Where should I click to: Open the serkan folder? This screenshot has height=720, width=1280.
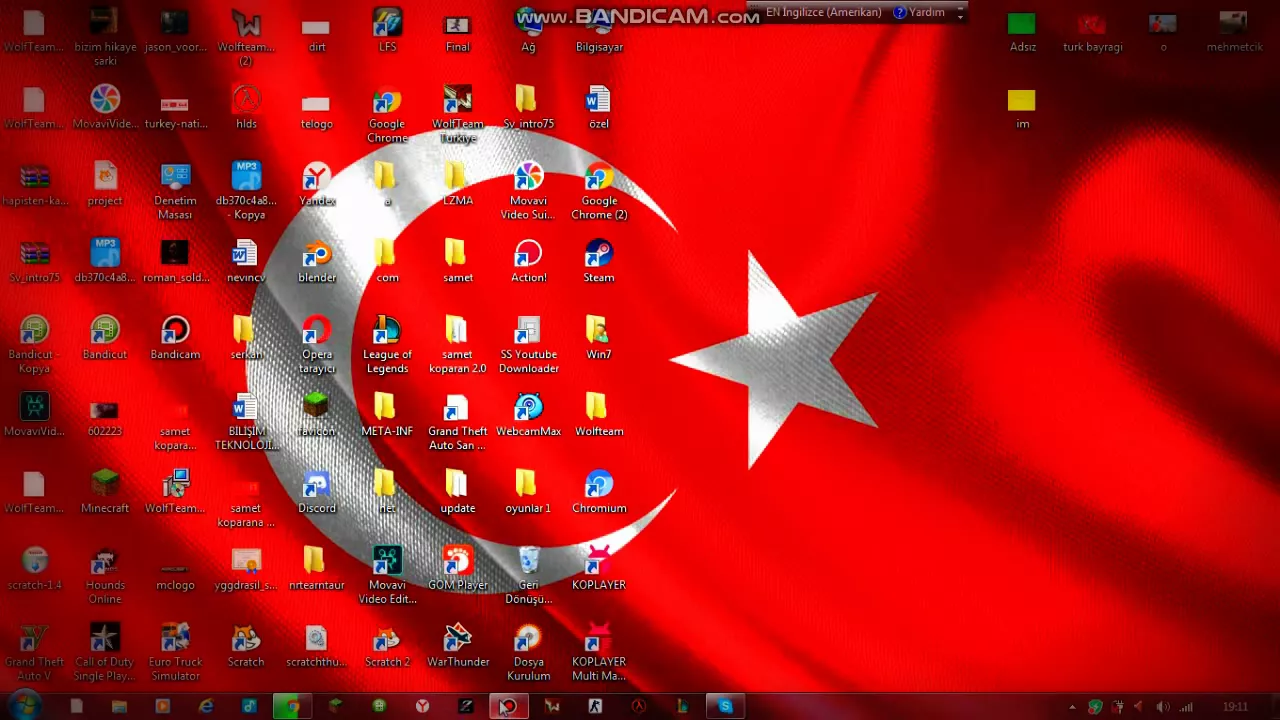[246, 338]
